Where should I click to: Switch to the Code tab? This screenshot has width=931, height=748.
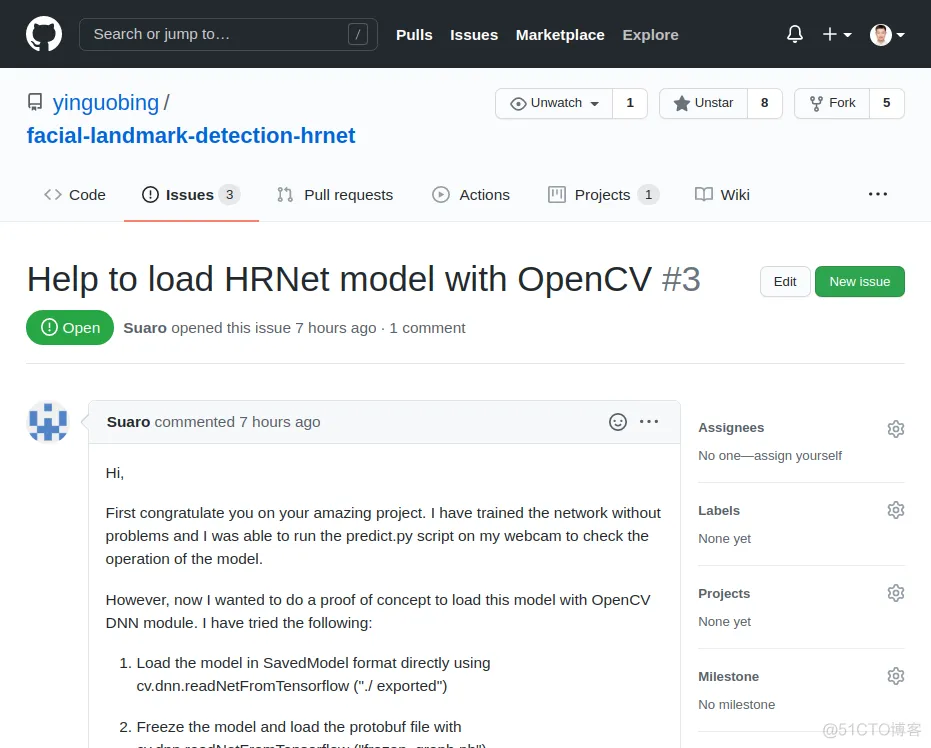[74, 195]
